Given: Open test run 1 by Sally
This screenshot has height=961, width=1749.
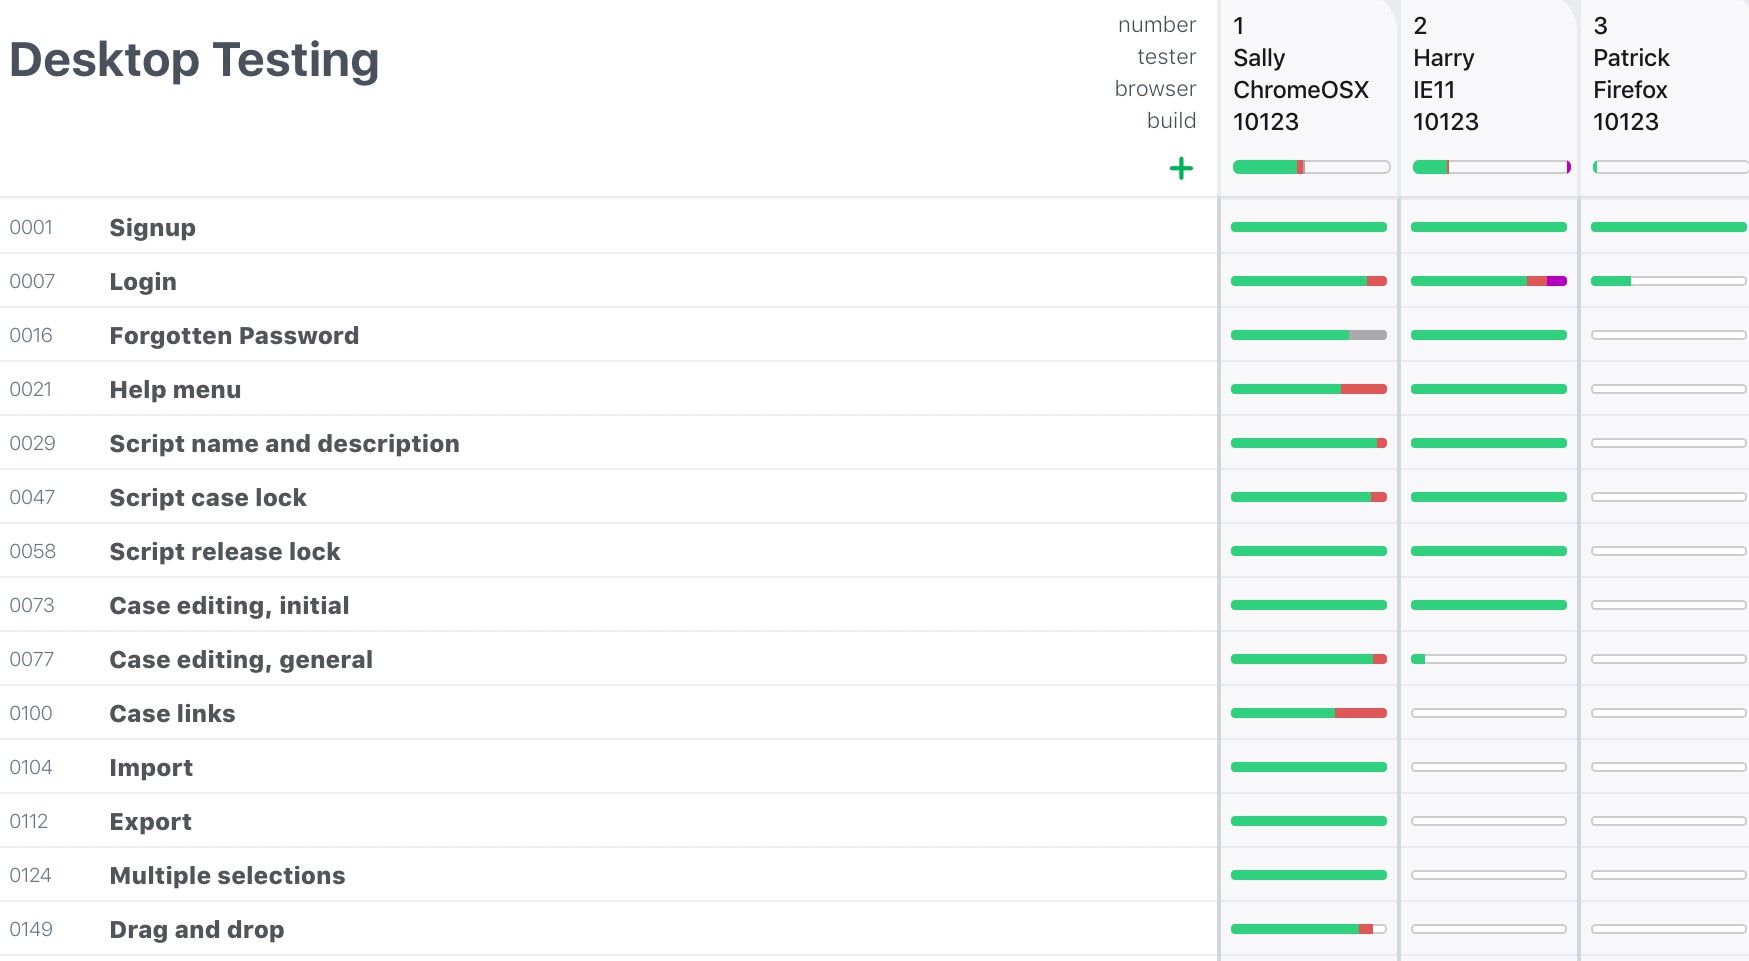Looking at the screenshot, I should point(1309,75).
